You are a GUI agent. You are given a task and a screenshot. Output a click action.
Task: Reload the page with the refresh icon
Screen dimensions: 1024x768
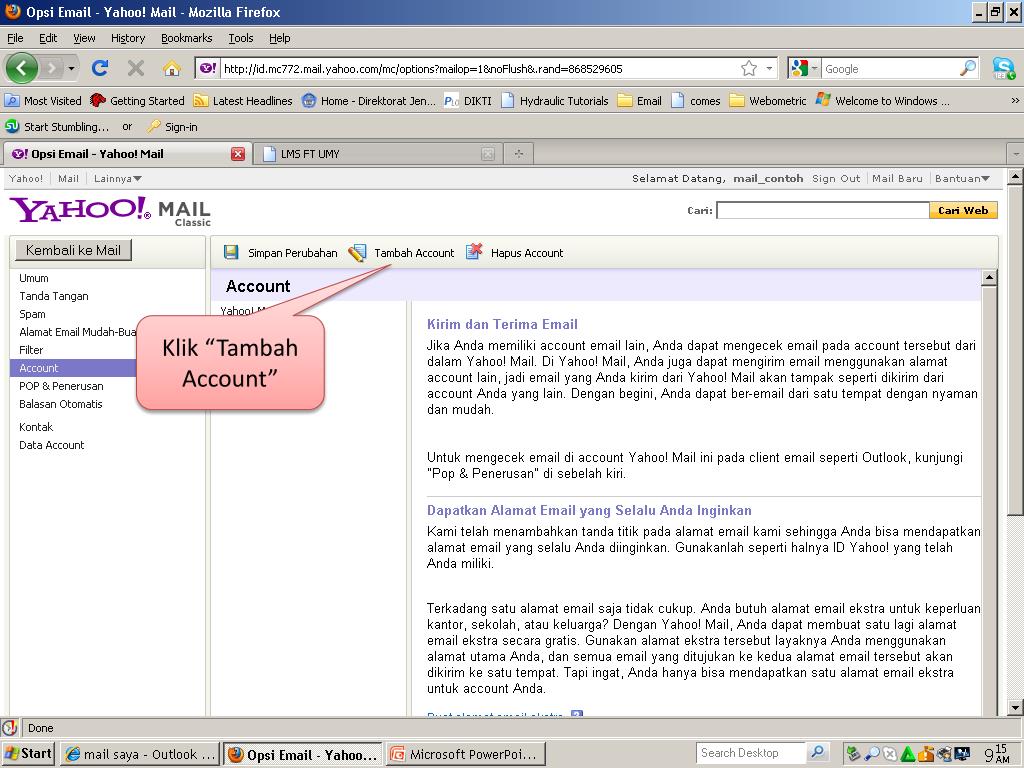pos(100,68)
